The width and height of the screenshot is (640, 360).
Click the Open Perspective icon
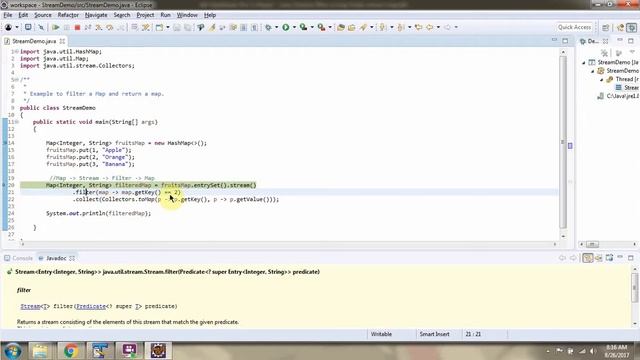click(605, 27)
